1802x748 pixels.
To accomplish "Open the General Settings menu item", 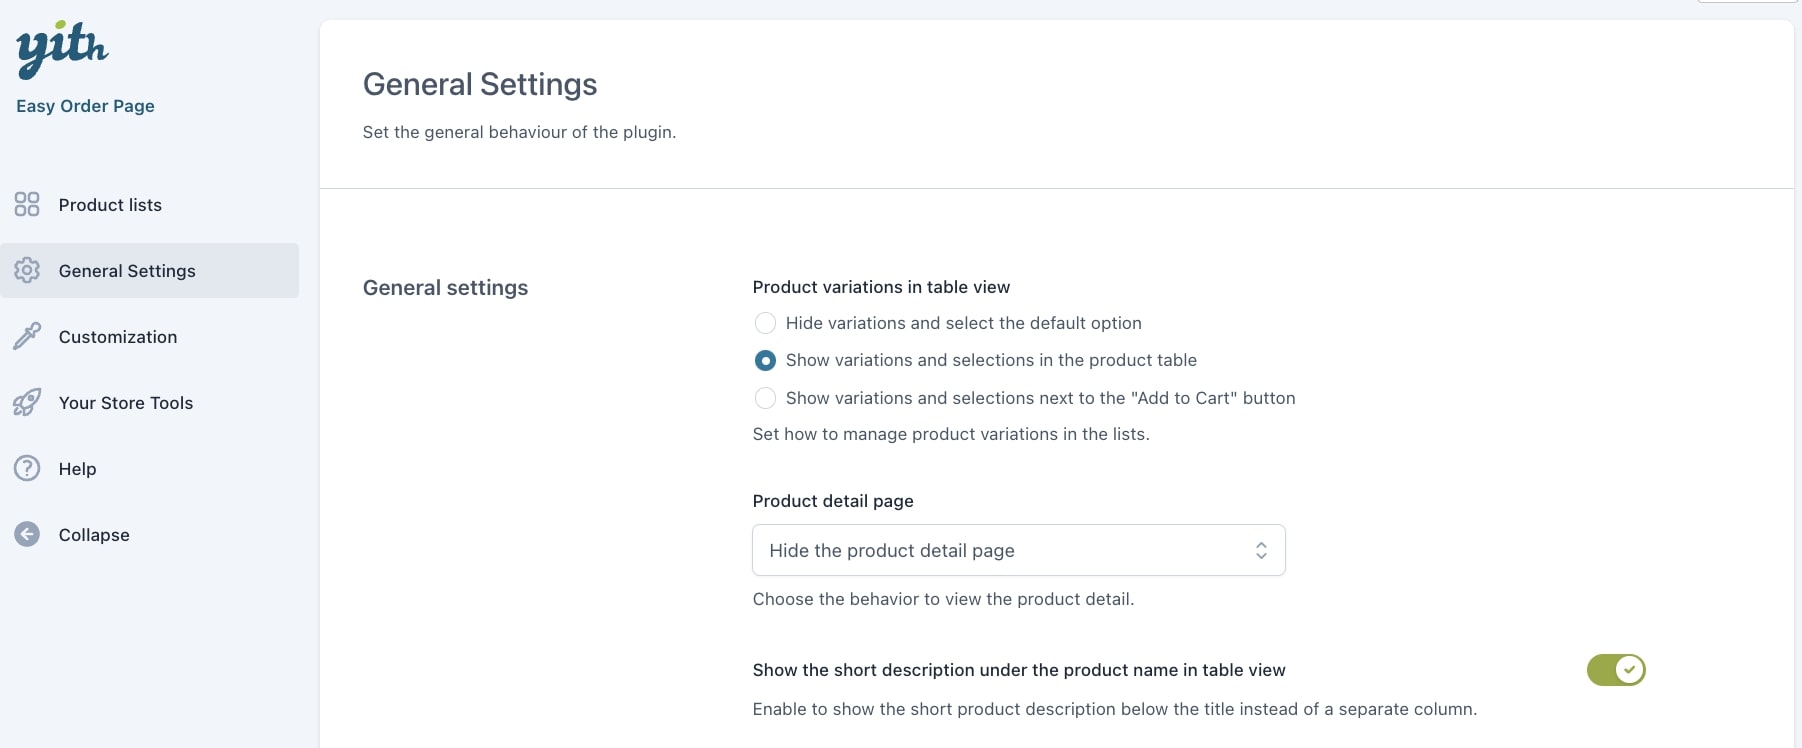I will click(150, 270).
